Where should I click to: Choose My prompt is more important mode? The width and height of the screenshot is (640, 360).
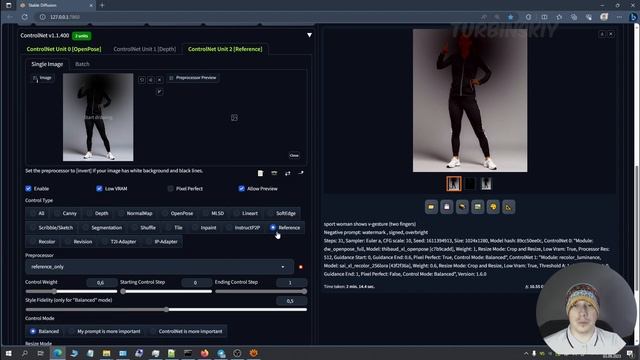(x=104, y=331)
